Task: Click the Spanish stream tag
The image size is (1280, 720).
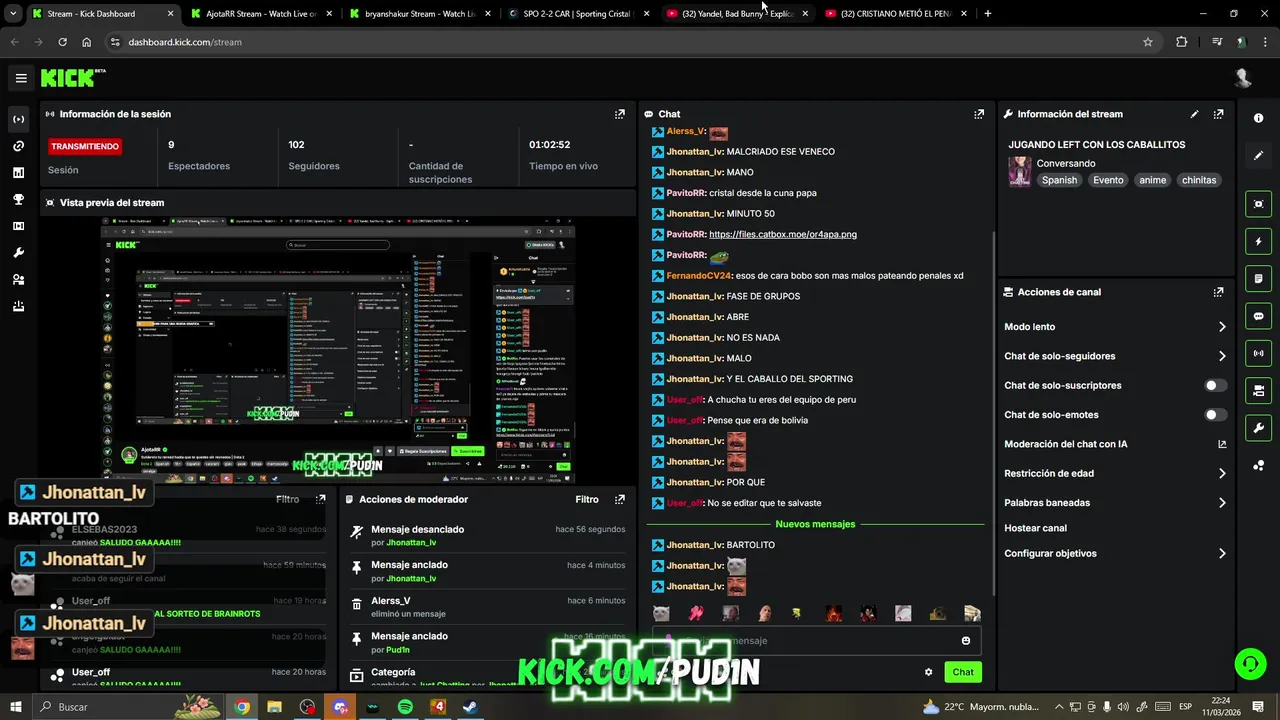Action: (x=1059, y=180)
